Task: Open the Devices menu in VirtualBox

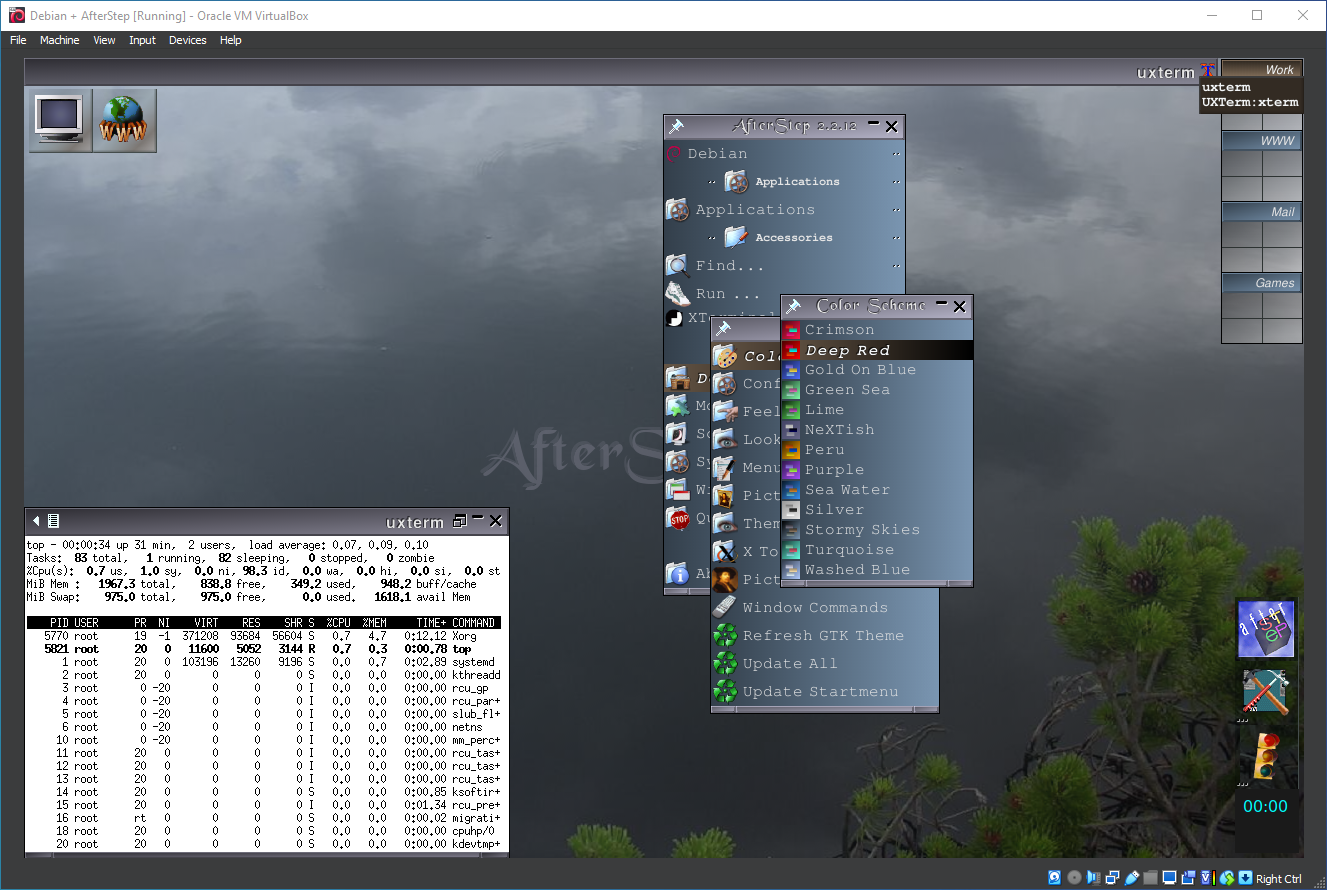Action: pos(187,40)
